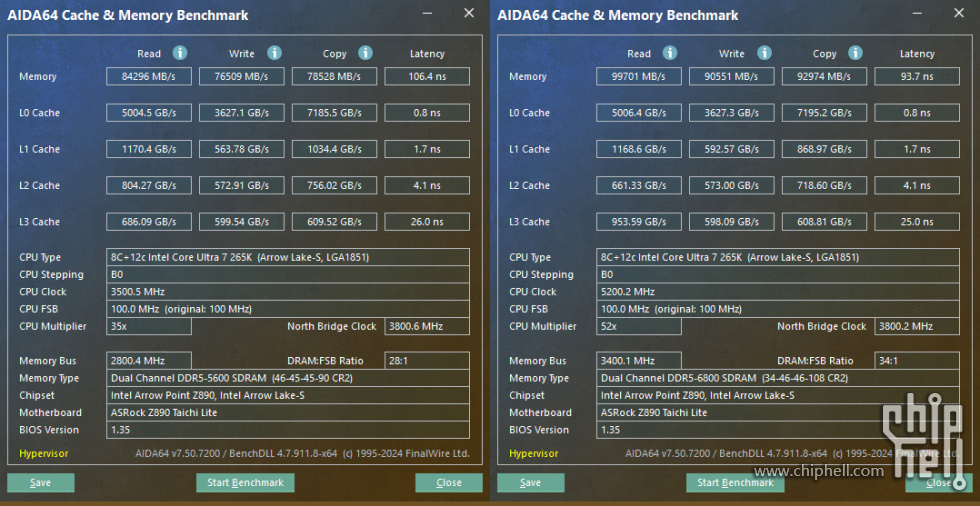Click Start Benchmark in left window

(x=245, y=482)
